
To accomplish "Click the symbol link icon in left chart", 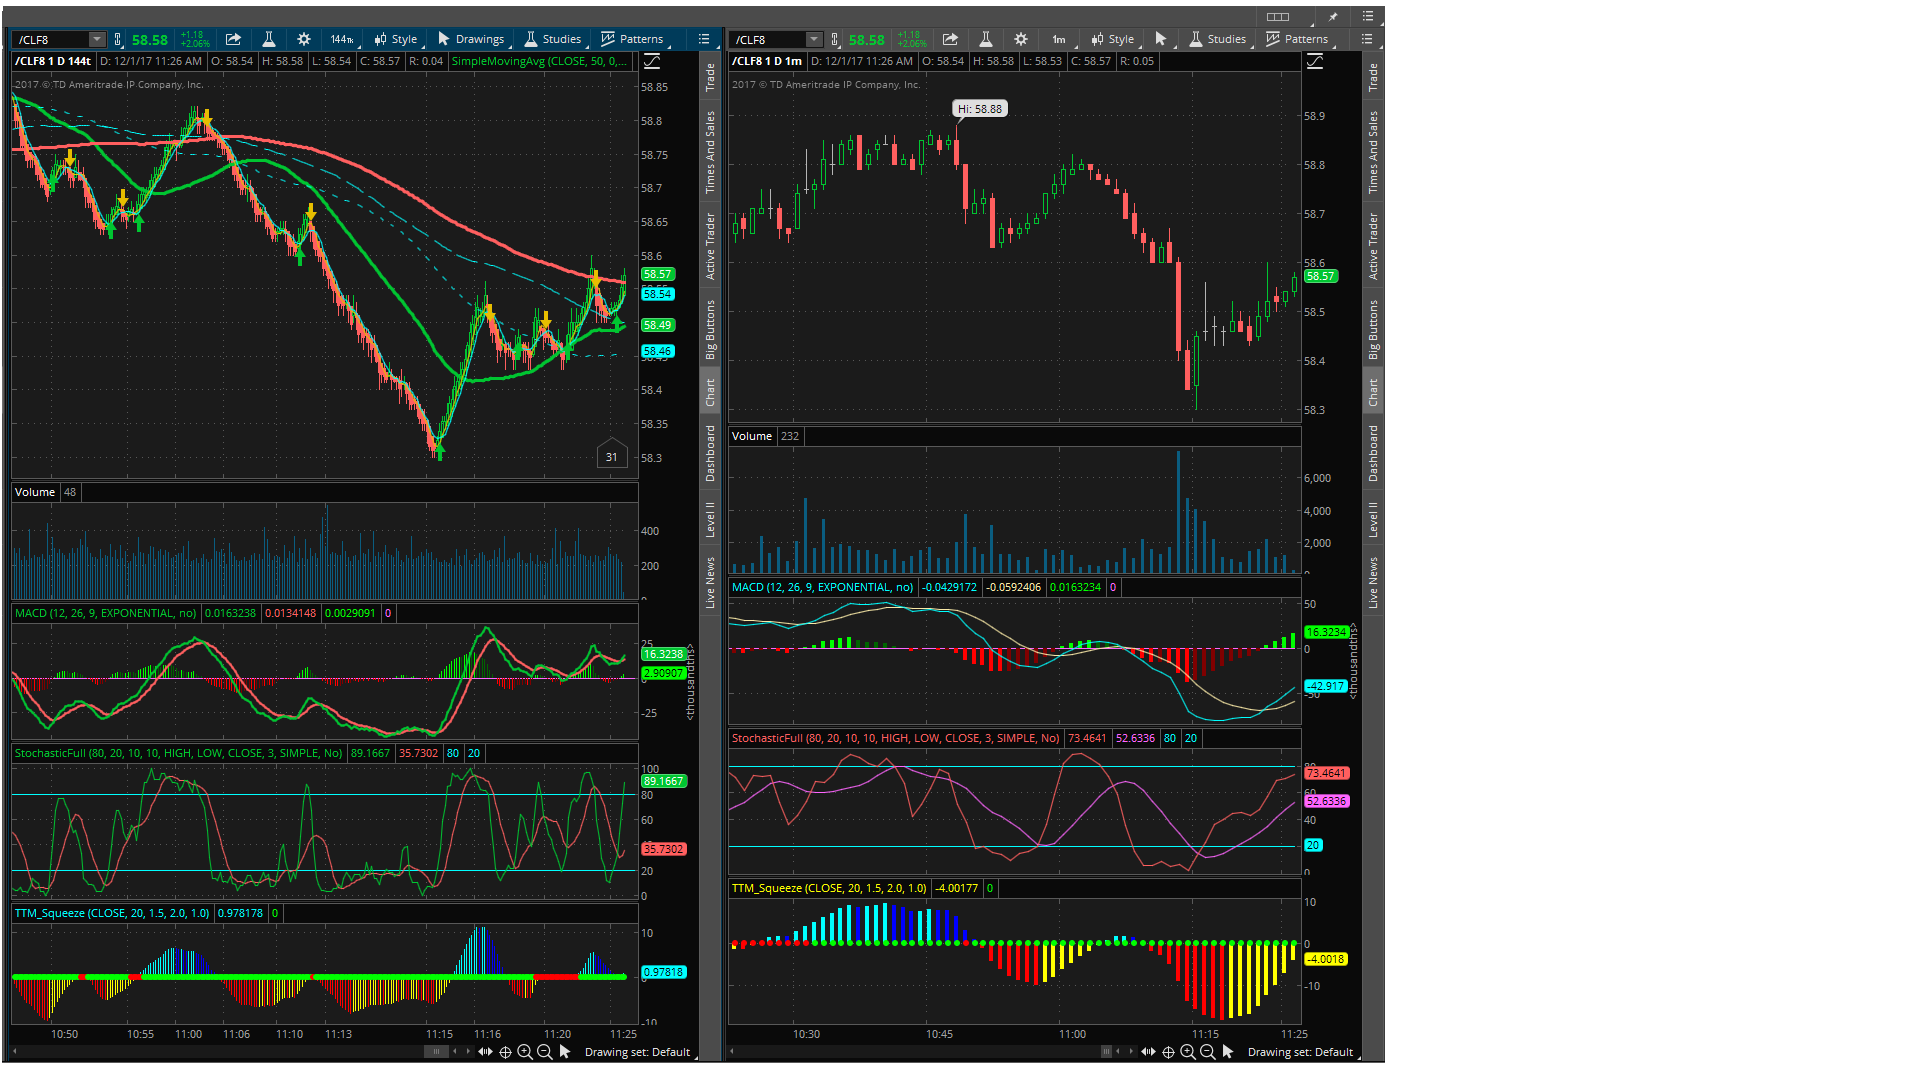I will (118, 39).
